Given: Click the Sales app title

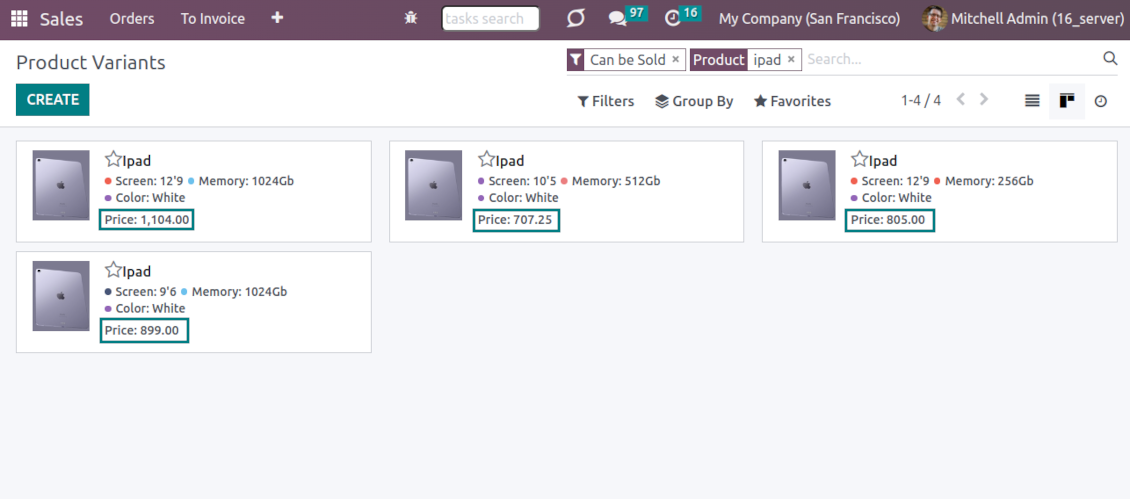Looking at the screenshot, I should coord(61,19).
